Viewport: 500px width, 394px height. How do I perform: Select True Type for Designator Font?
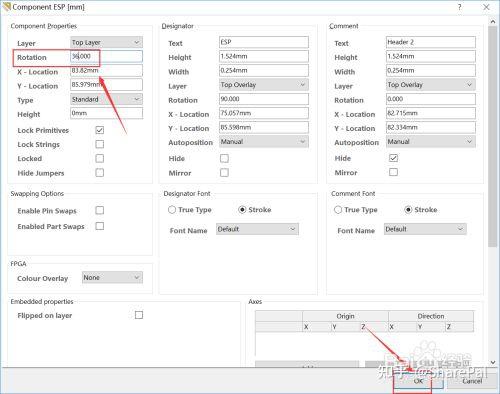172,210
